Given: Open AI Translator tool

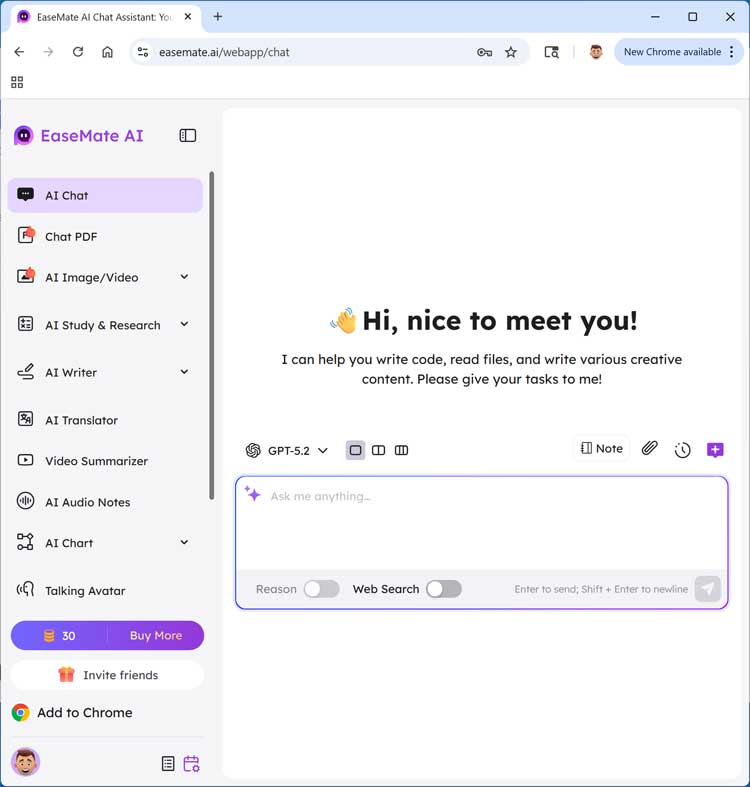Looking at the screenshot, I should [x=105, y=420].
